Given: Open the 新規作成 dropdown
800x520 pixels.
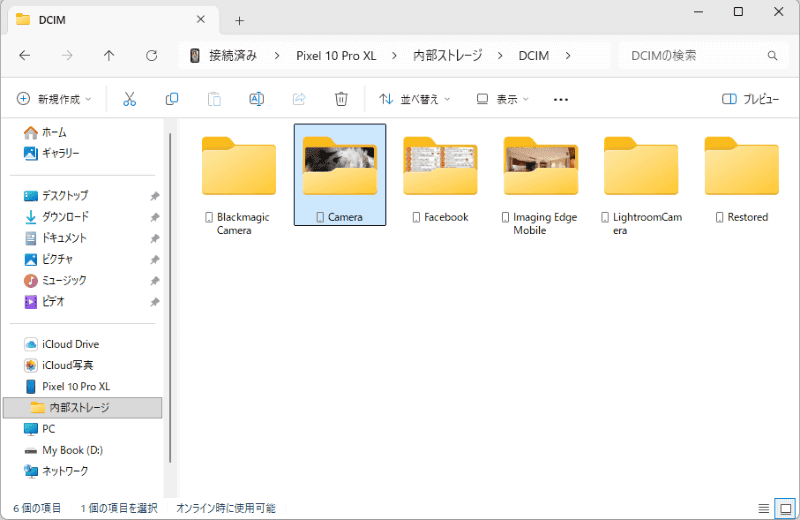Looking at the screenshot, I should tap(54, 99).
